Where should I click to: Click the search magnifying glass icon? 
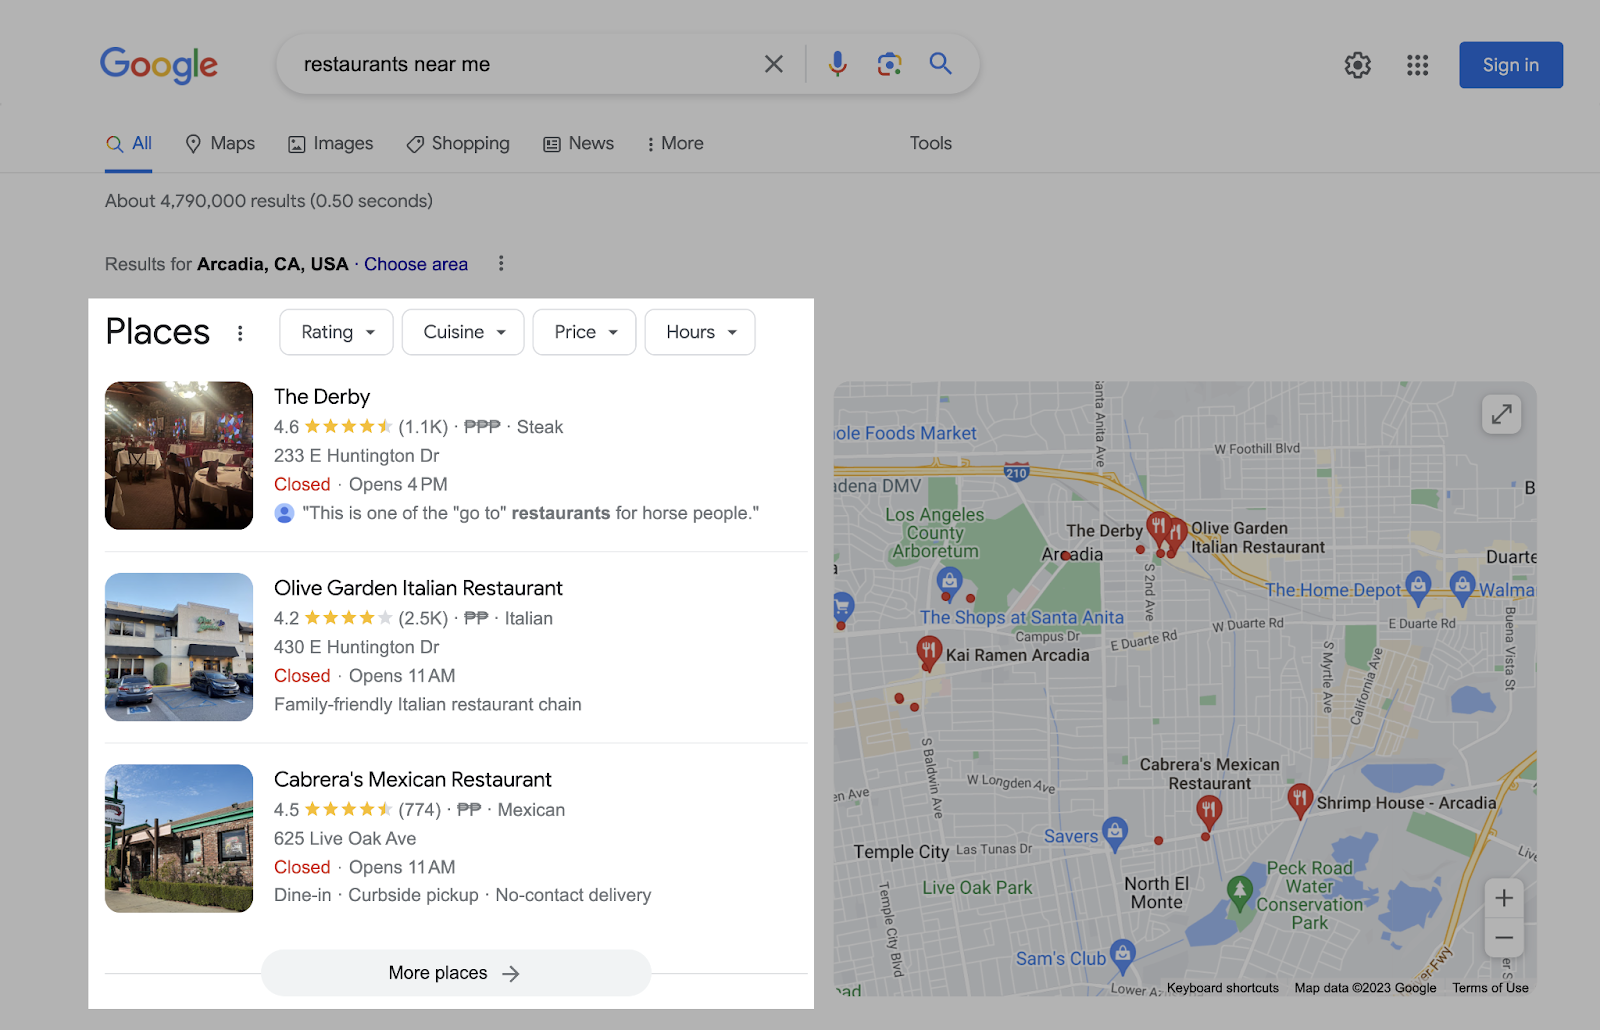(939, 63)
